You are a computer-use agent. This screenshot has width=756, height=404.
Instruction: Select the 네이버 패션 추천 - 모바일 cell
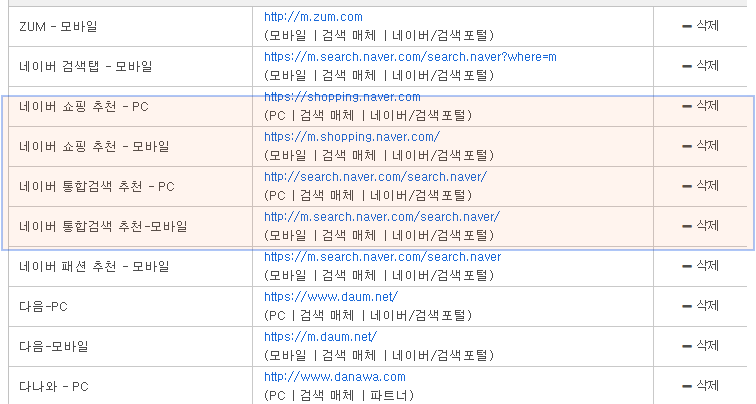pos(130,267)
